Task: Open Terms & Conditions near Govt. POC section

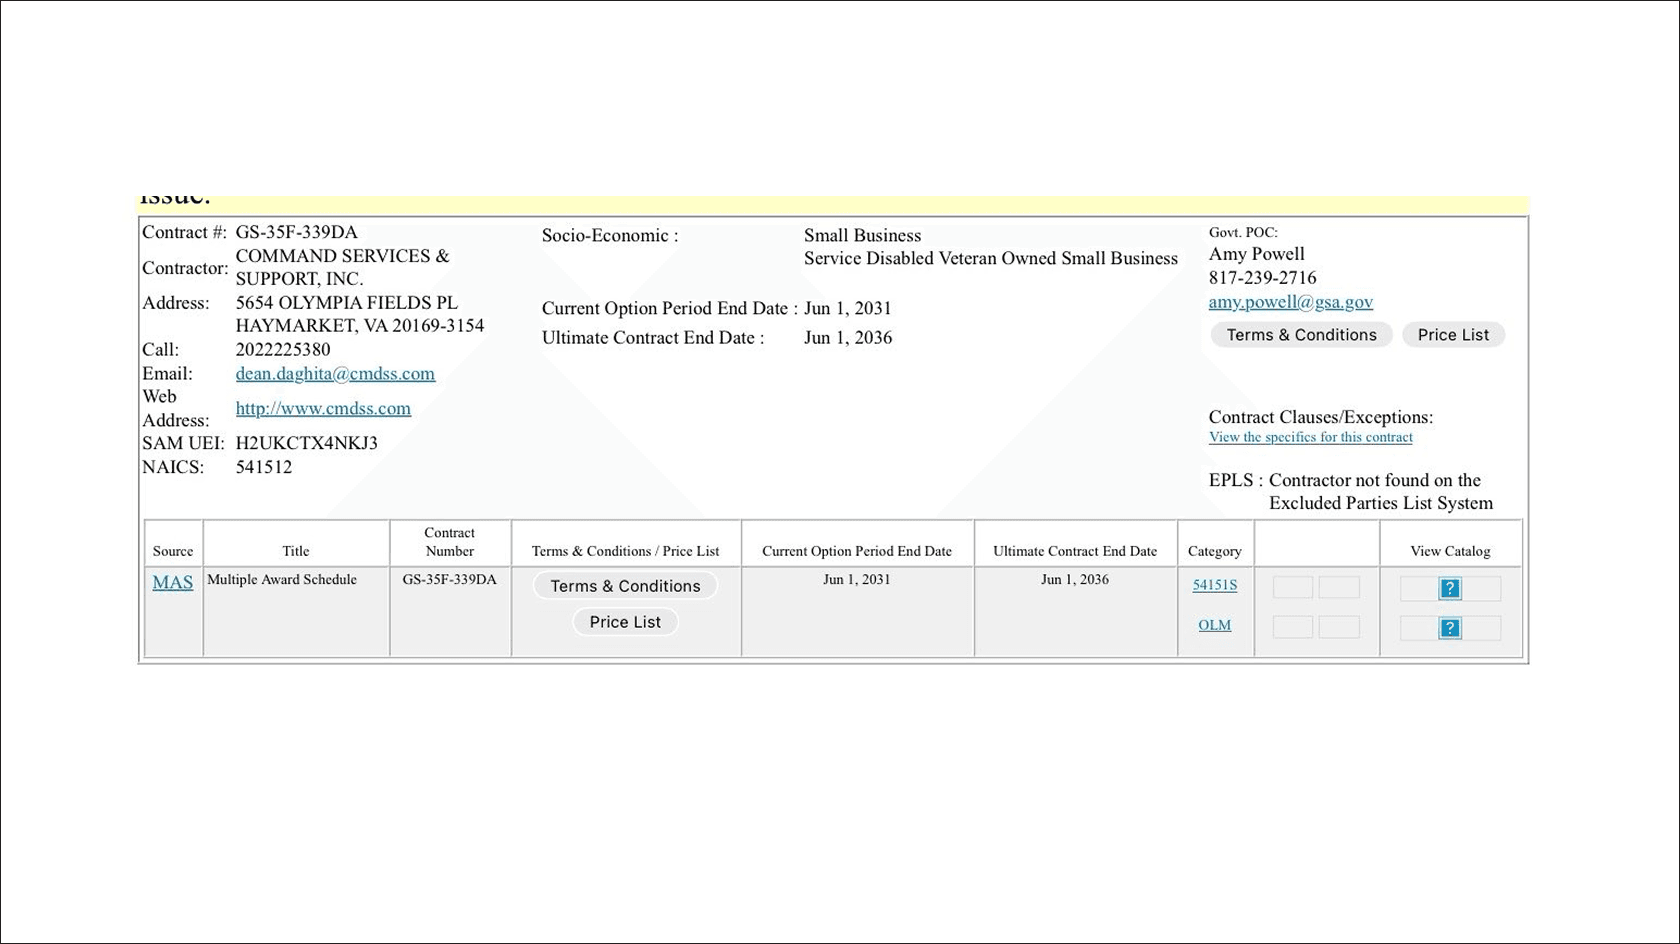Action: 1300,334
